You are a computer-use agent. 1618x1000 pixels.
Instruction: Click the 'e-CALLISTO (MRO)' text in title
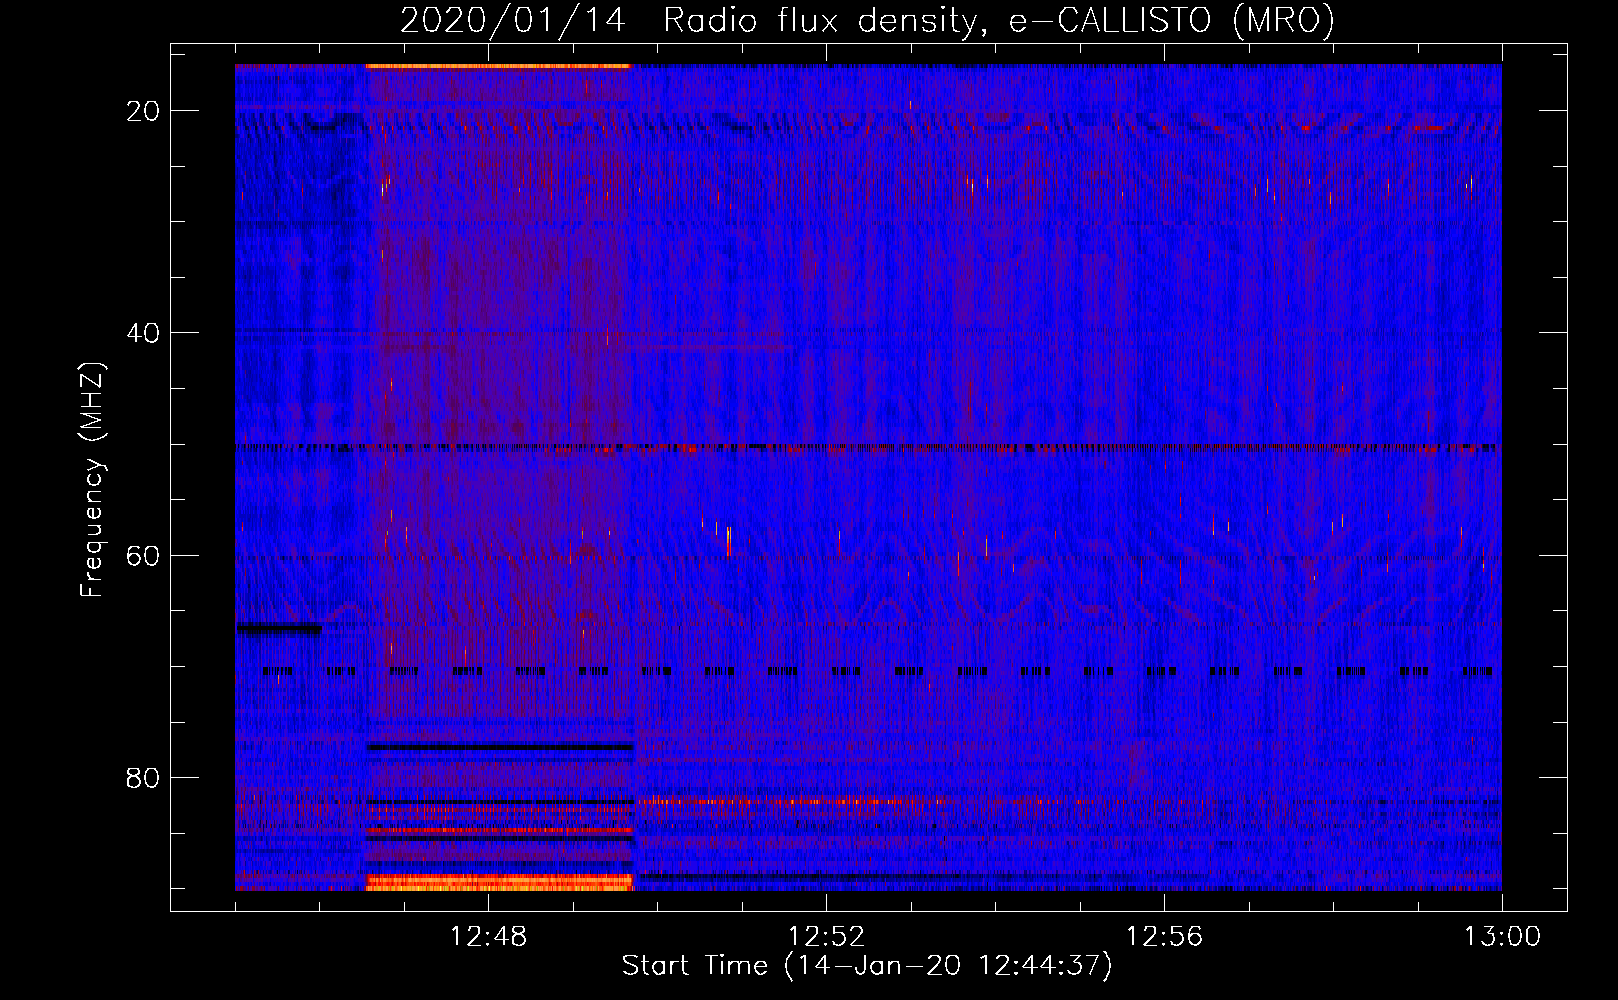point(1172,20)
